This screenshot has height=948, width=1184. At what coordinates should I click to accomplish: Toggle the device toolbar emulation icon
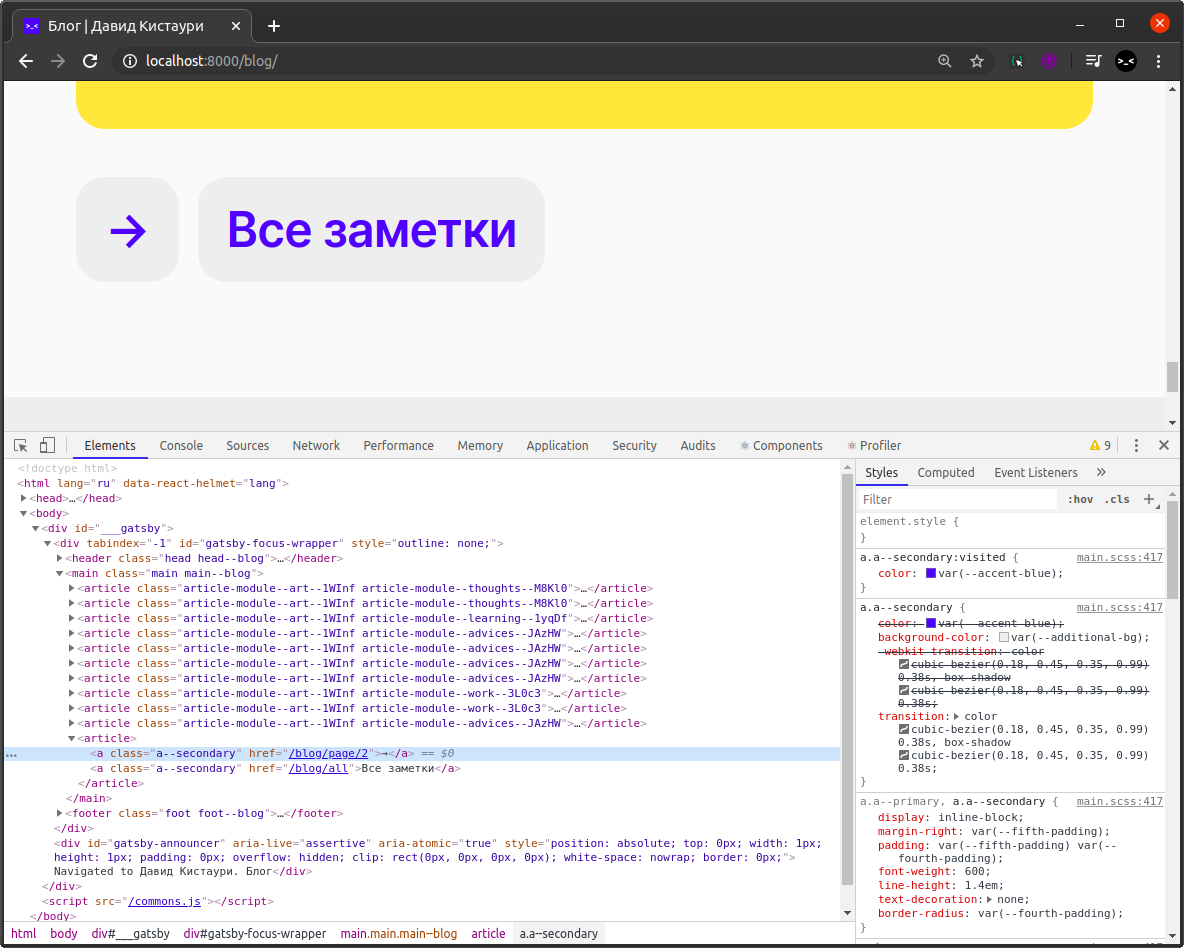tap(46, 444)
